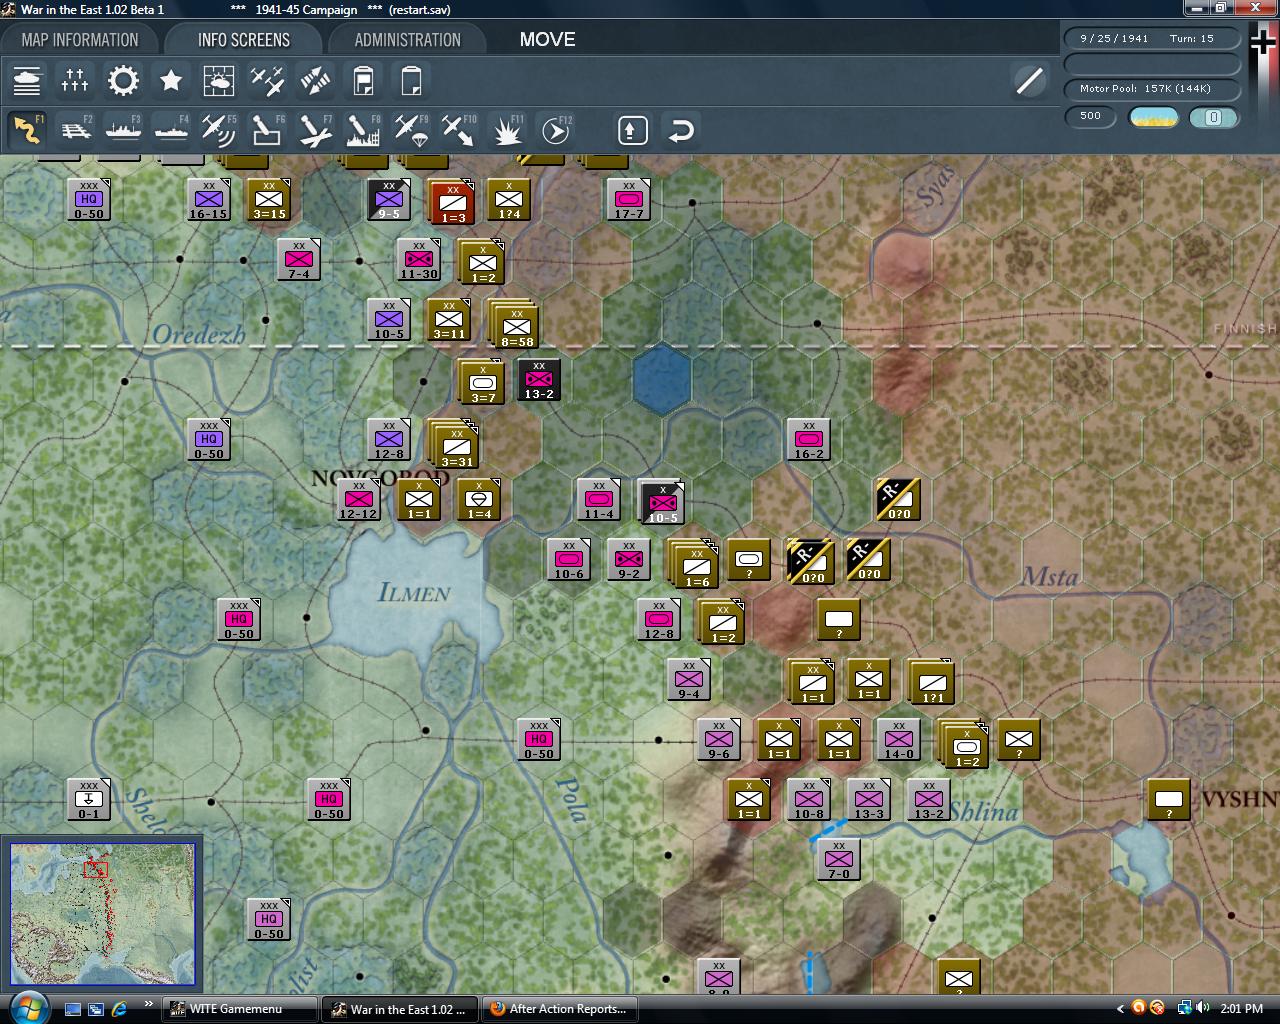Select the red 1=3 Soviet counter
This screenshot has width=1280, height=1024.
[x=451, y=202]
